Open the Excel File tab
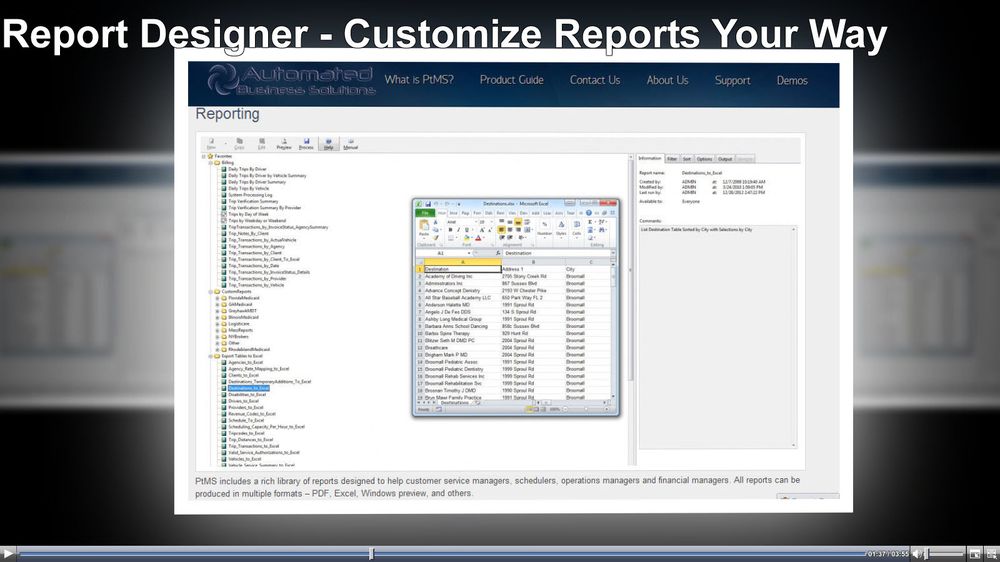Image resolution: width=1000 pixels, height=562 pixels. [425, 213]
